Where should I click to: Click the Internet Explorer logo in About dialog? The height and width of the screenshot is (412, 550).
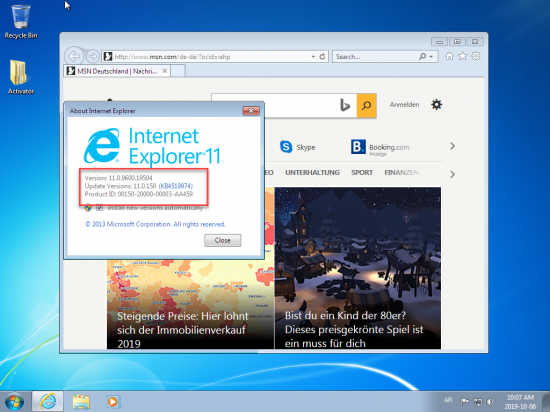(x=102, y=146)
